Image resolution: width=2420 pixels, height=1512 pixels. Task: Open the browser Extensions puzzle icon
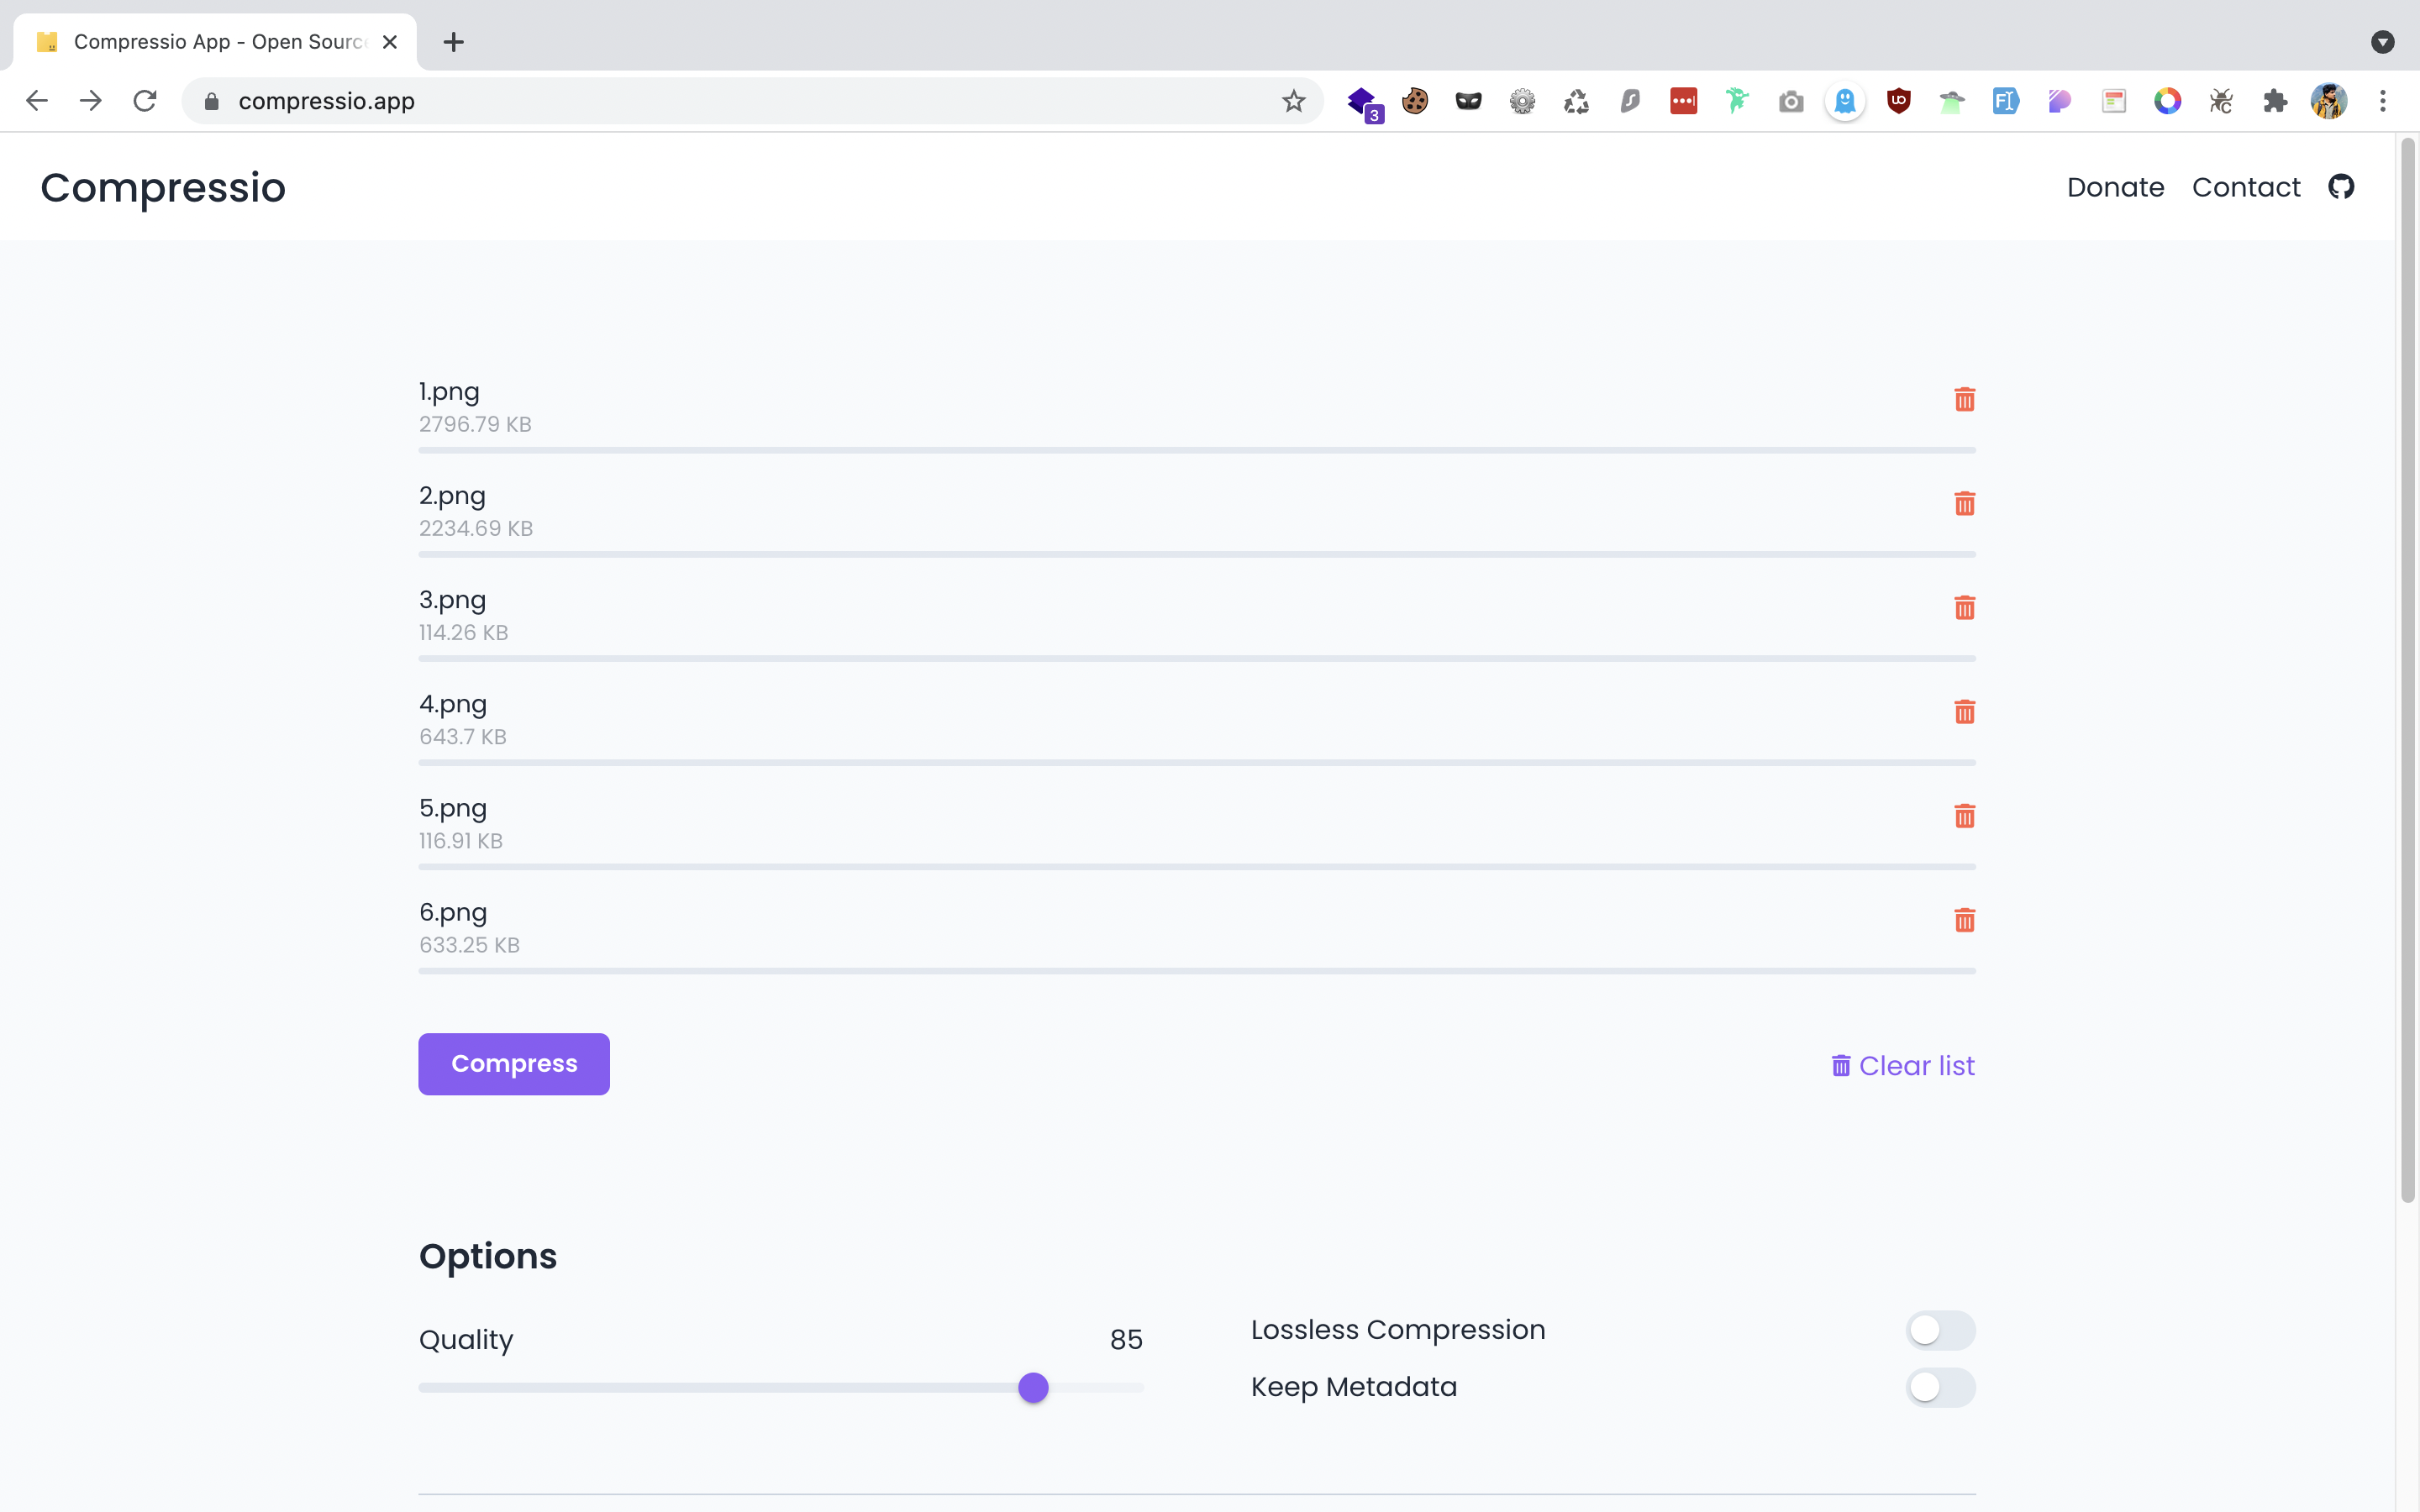tap(2275, 101)
